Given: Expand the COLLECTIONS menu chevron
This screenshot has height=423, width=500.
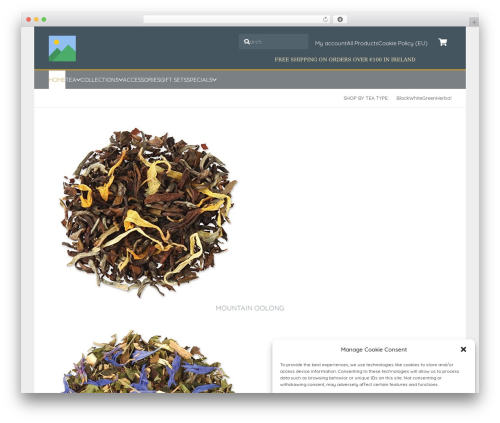Looking at the screenshot, I should [x=121, y=80].
